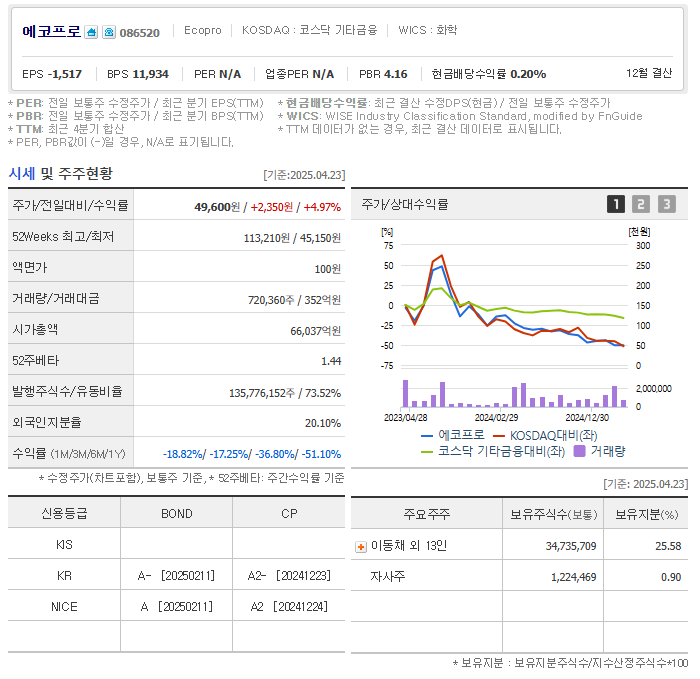Viewport: 700px width, 679px height.
Task: Select the 1Y return -51.10%
Action: (321, 454)
